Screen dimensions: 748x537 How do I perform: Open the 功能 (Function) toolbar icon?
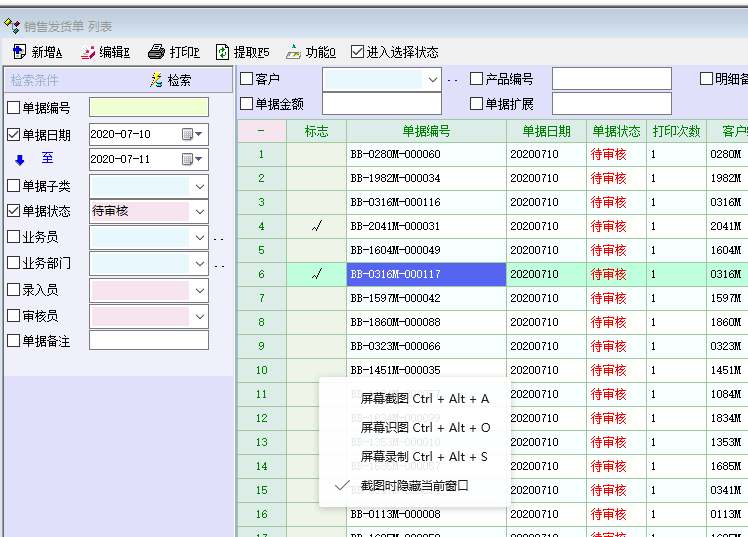(x=293, y=52)
